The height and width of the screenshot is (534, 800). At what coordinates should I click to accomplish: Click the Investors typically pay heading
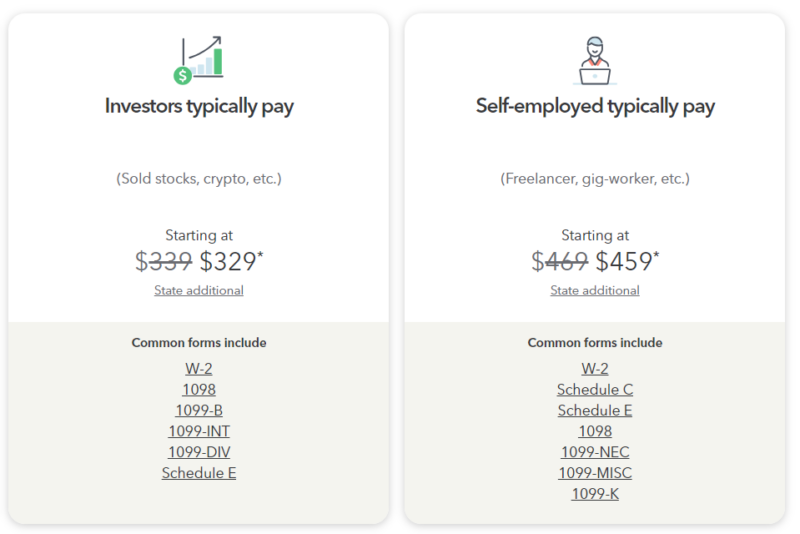click(x=199, y=106)
